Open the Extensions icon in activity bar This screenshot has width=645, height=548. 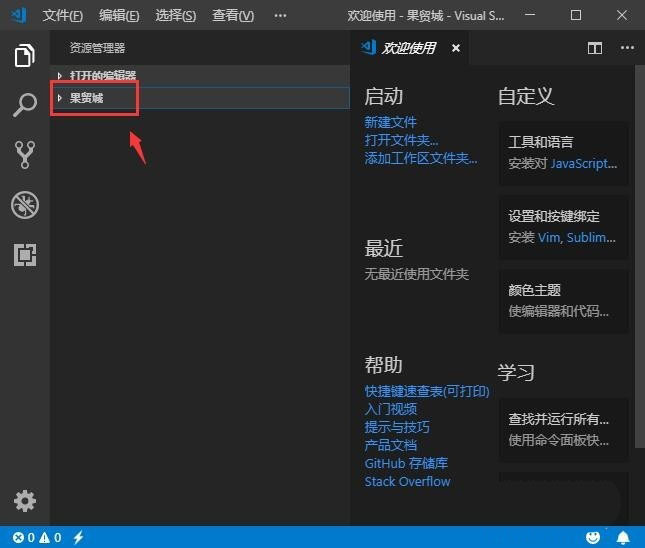coord(25,255)
